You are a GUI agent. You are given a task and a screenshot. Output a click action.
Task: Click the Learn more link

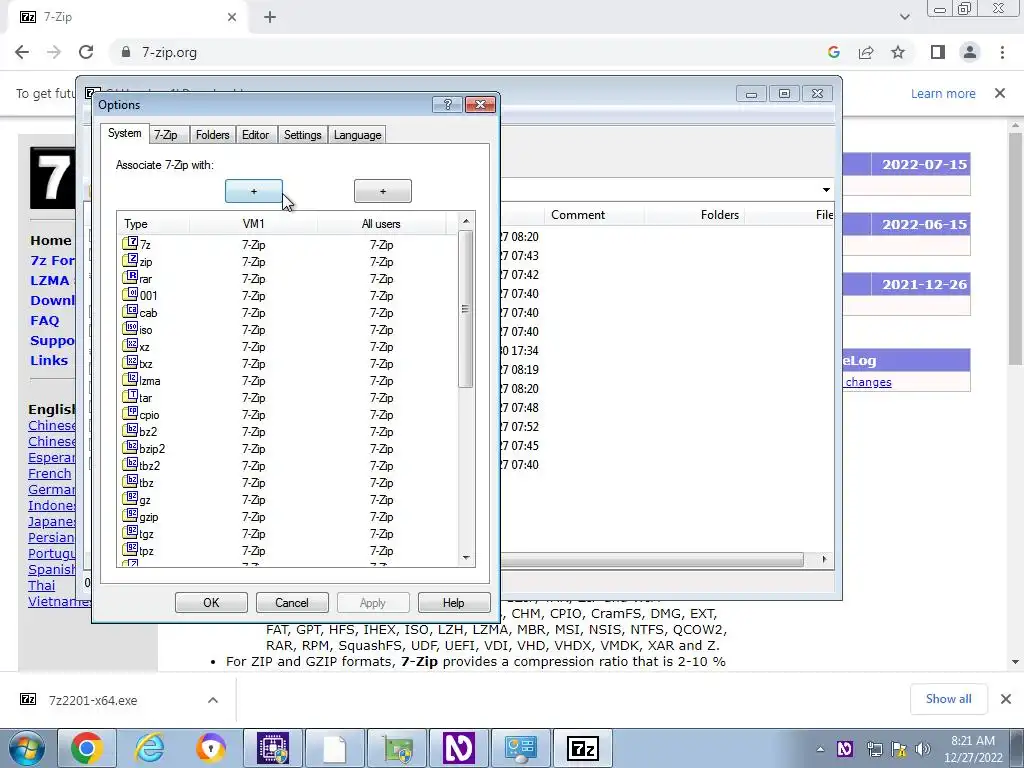click(x=943, y=93)
